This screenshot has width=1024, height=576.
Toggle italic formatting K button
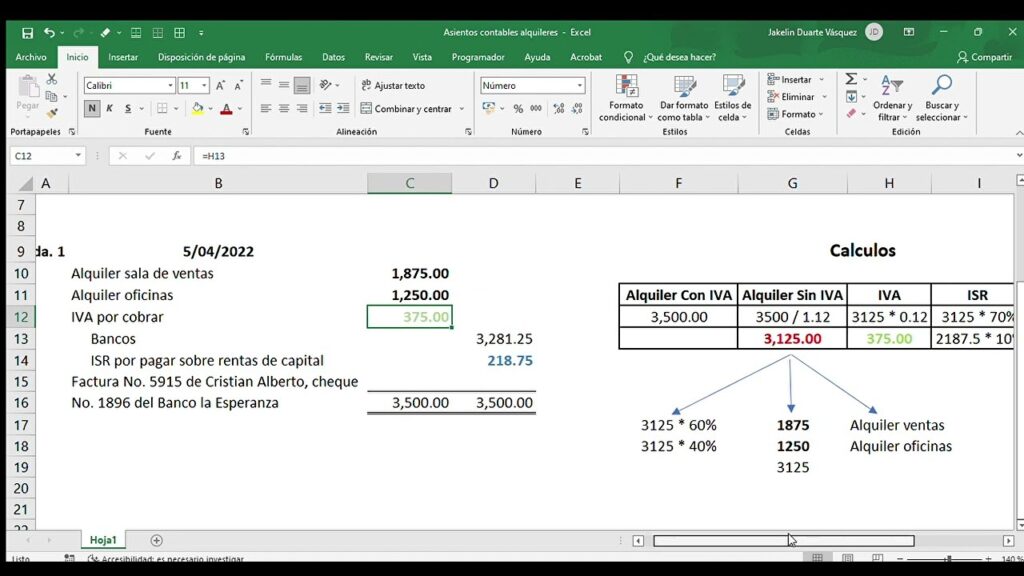(109, 108)
